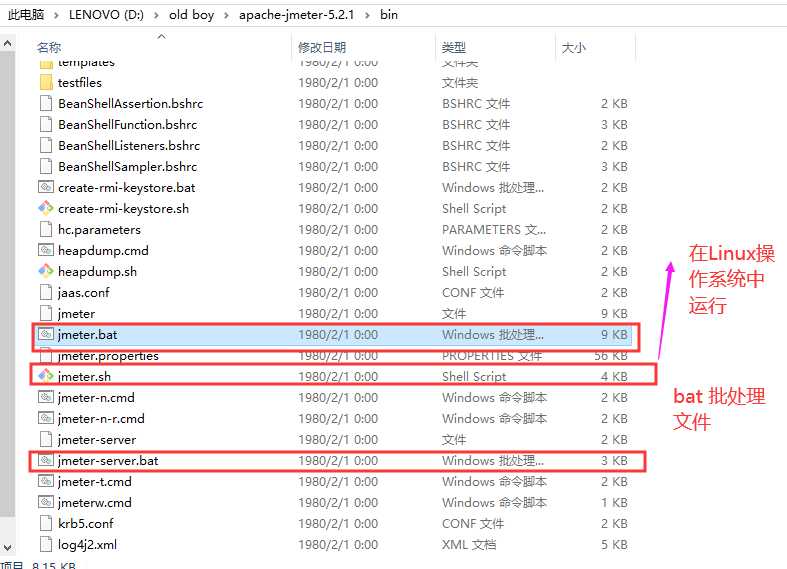Select the BeanShellSampler.bshrc file name
The height and width of the screenshot is (569, 787).
click(127, 167)
